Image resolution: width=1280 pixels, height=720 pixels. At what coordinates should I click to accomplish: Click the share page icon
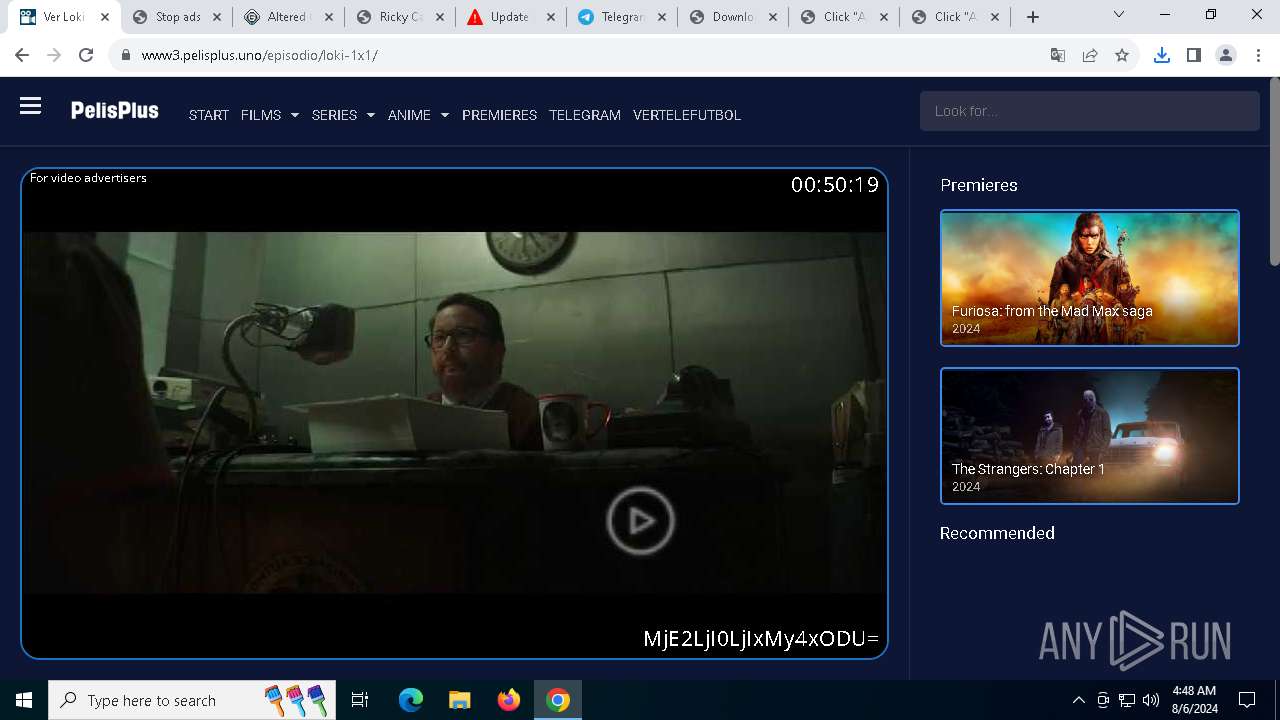click(x=1090, y=55)
